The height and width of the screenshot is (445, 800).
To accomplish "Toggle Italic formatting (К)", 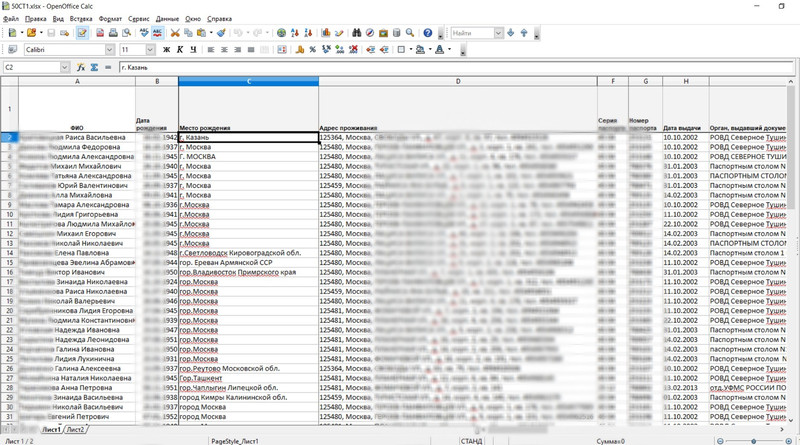I will click(179, 49).
